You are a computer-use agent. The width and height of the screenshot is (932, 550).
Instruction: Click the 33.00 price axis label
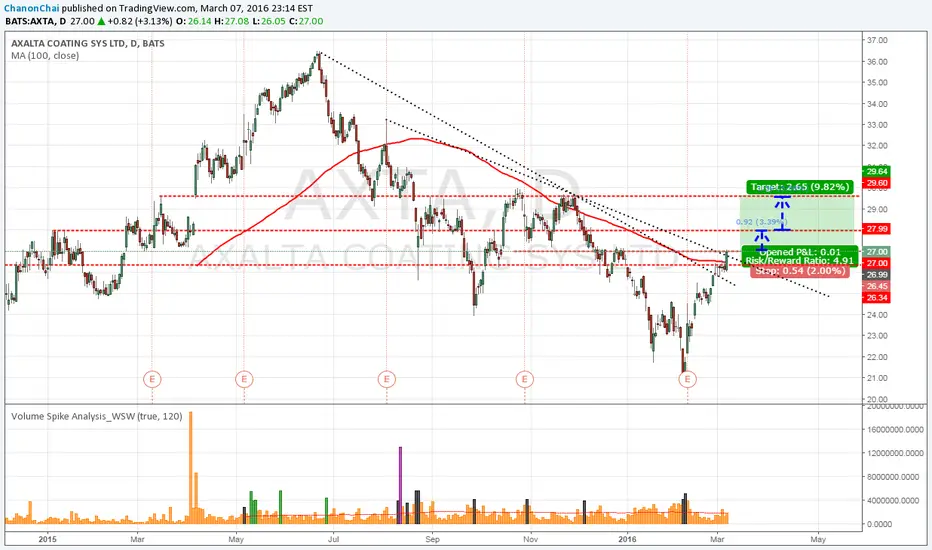tap(877, 125)
